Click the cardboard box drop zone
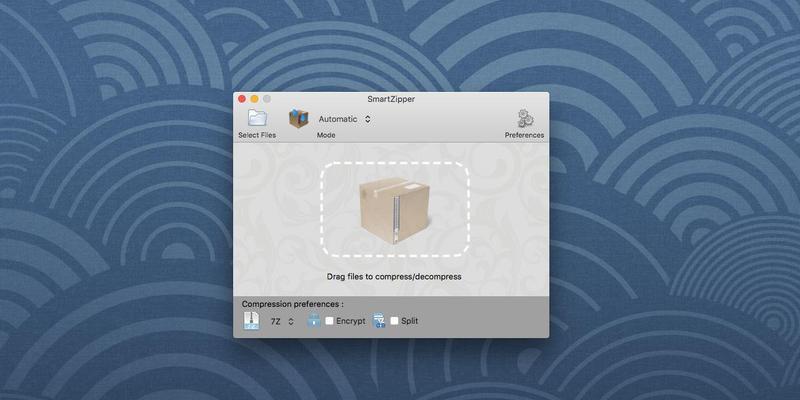The height and width of the screenshot is (400, 800). click(395, 210)
